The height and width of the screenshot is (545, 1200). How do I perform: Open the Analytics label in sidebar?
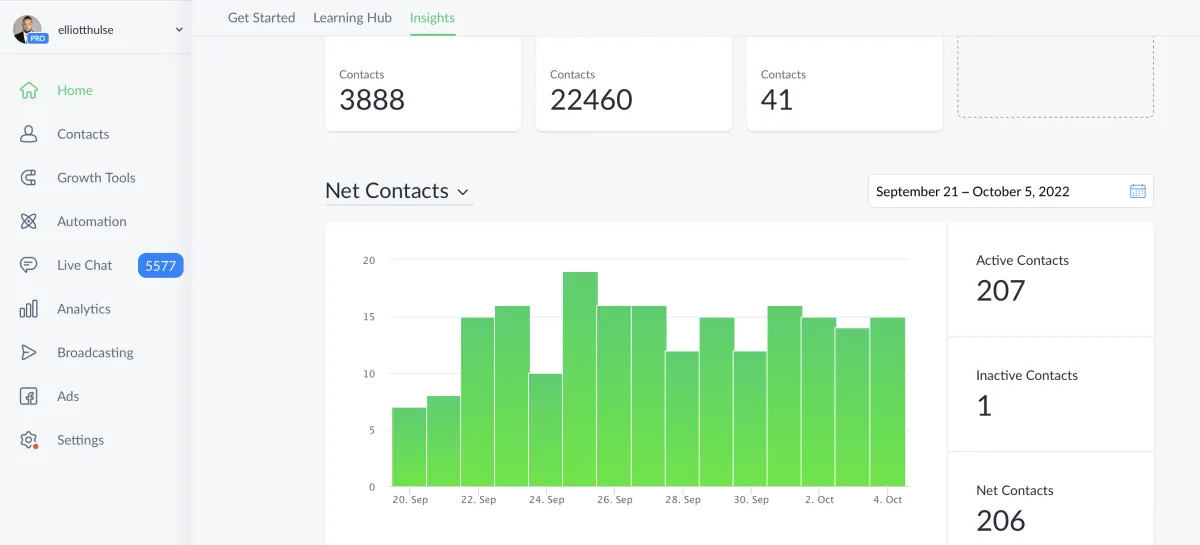[84, 309]
